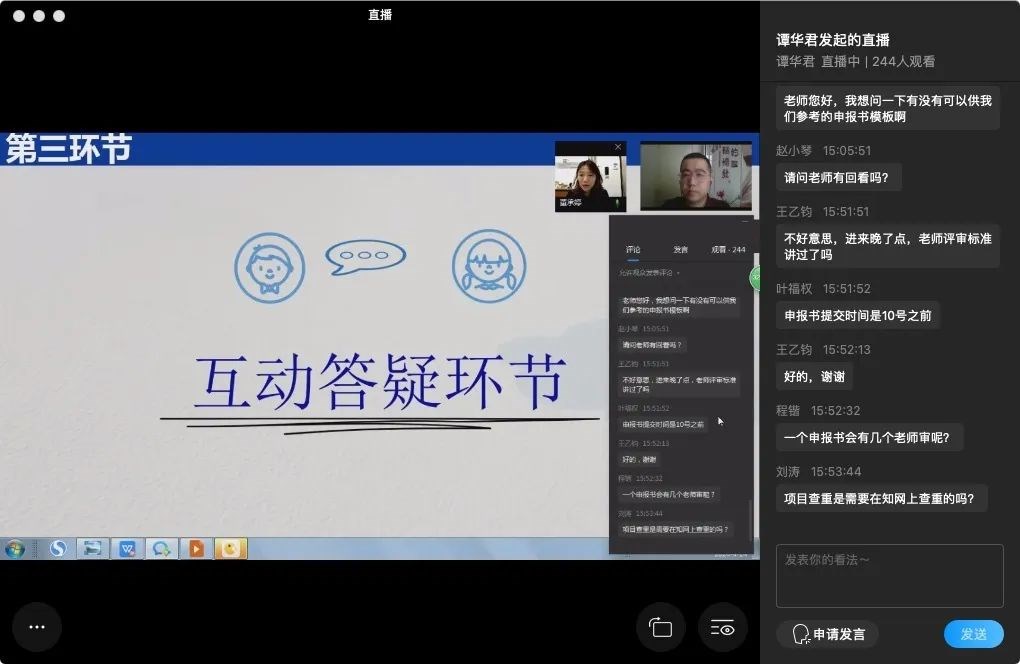Click the WPS Office taskbar icon
This screenshot has height=664, width=1020.
127,549
